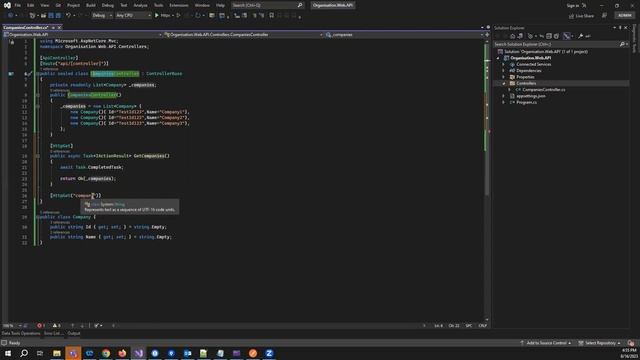Click the navigate-down arrow in editor bottom bar
The width and height of the screenshot is (640, 360).
[x=82, y=326]
